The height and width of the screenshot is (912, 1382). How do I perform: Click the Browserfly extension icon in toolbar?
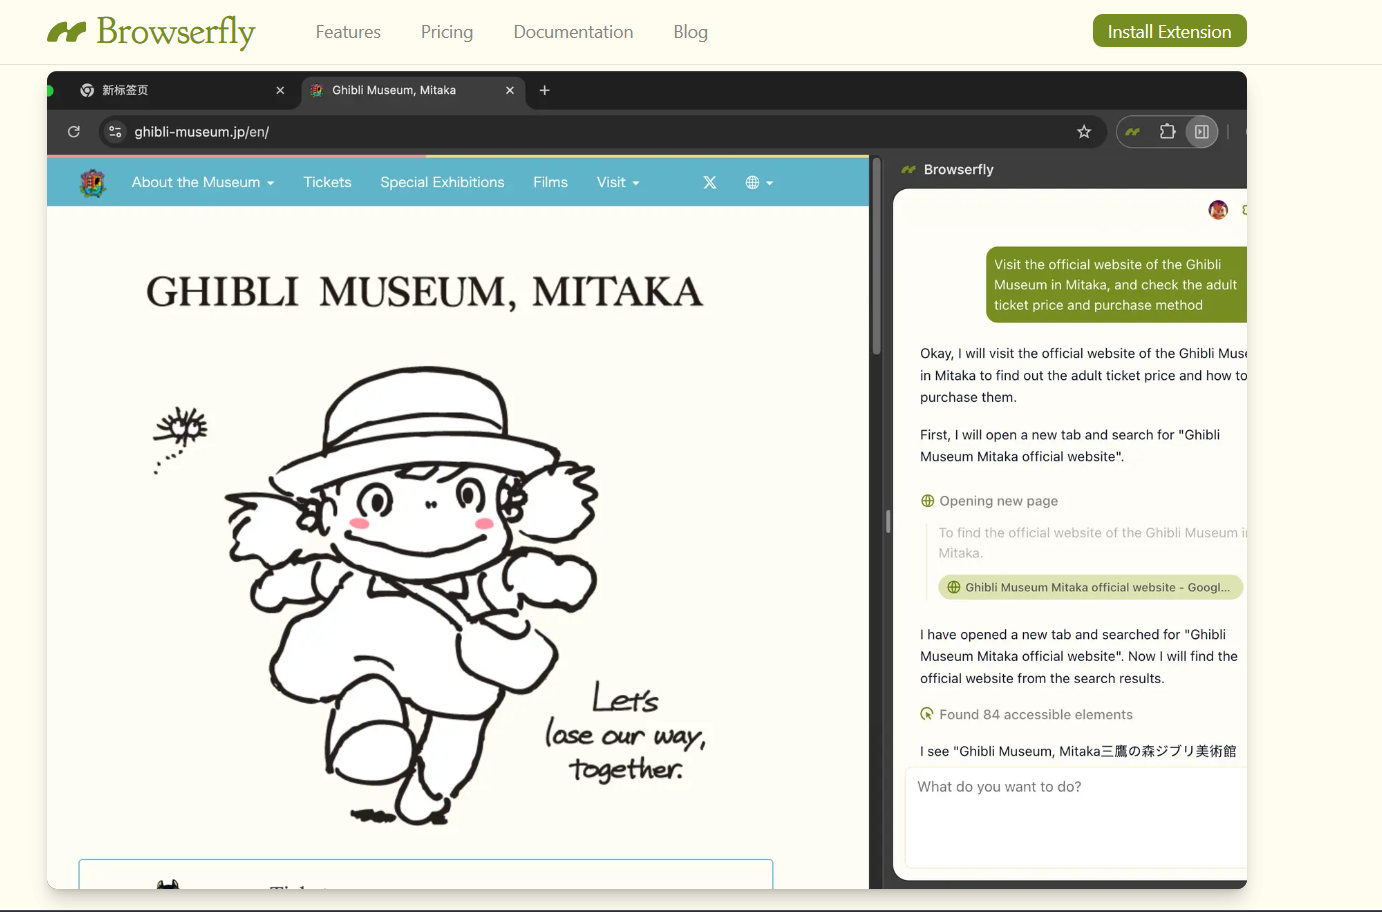point(1133,131)
